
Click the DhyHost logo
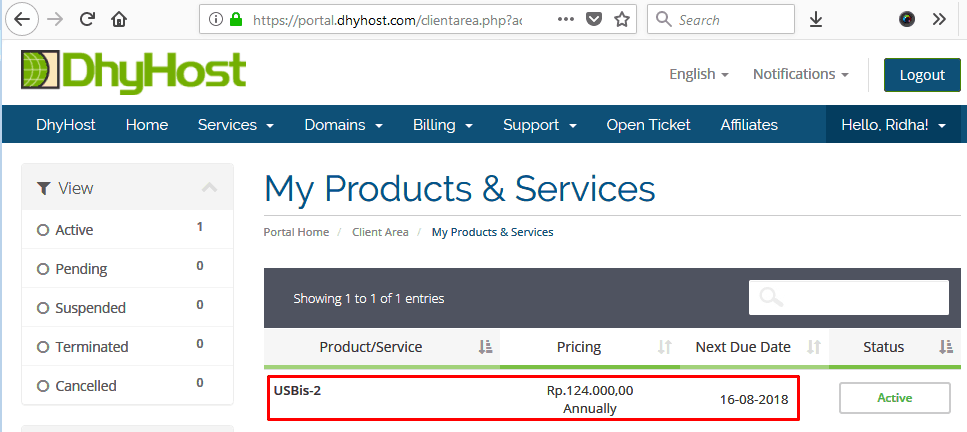point(133,72)
